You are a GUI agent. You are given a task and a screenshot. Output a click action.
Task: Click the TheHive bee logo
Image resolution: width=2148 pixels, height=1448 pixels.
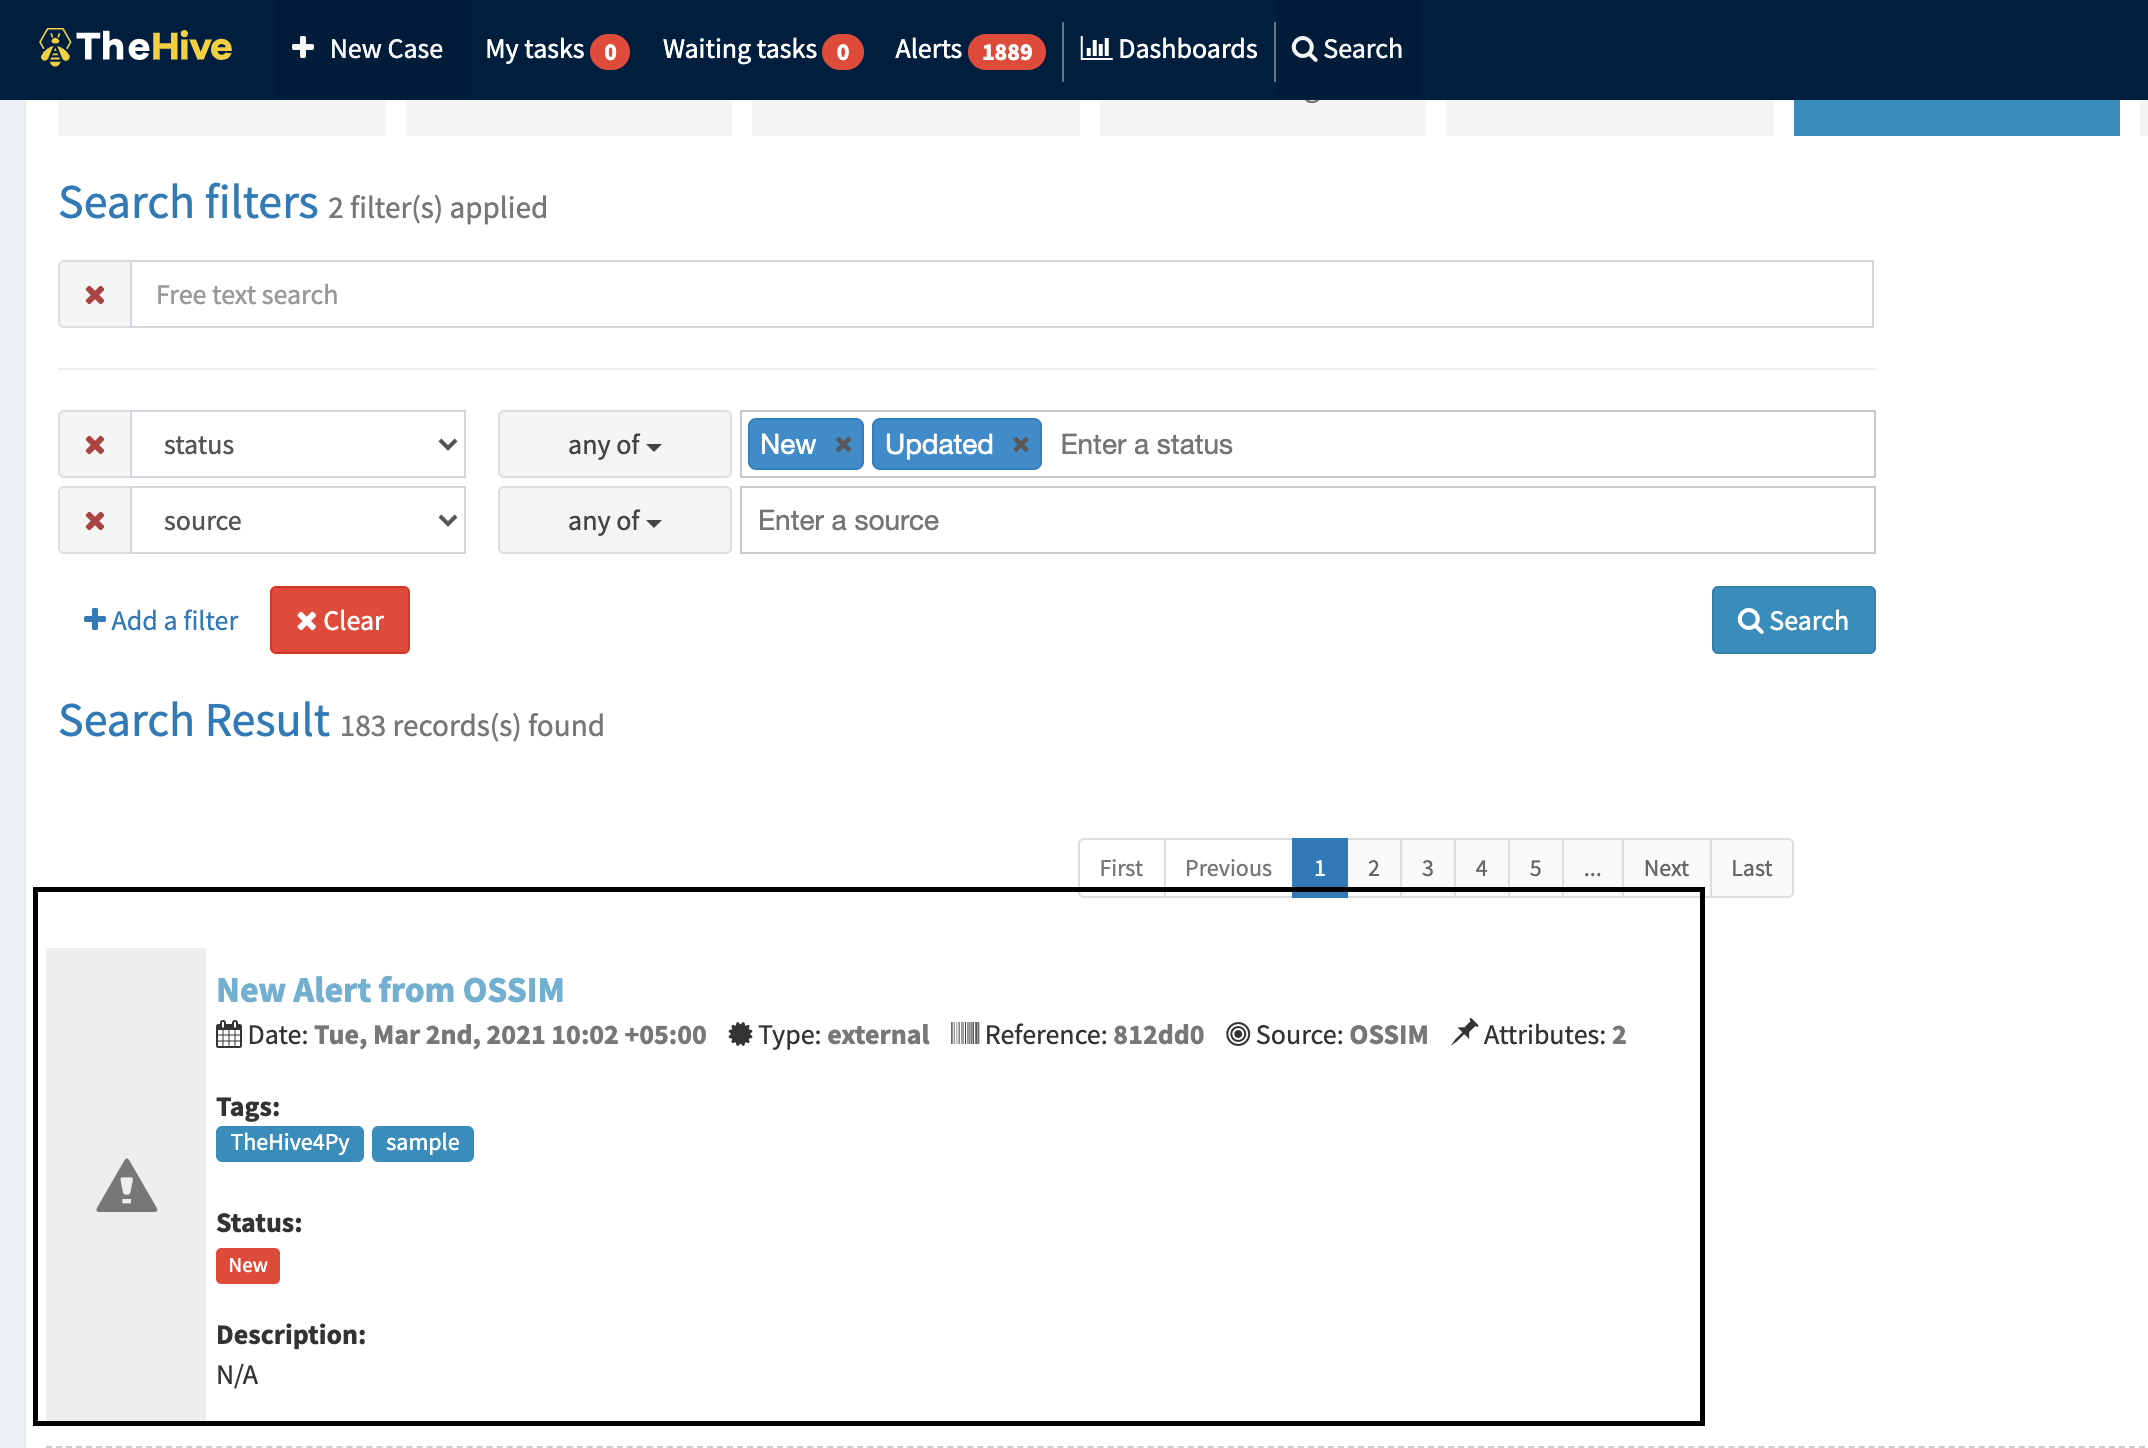click(x=55, y=48)
